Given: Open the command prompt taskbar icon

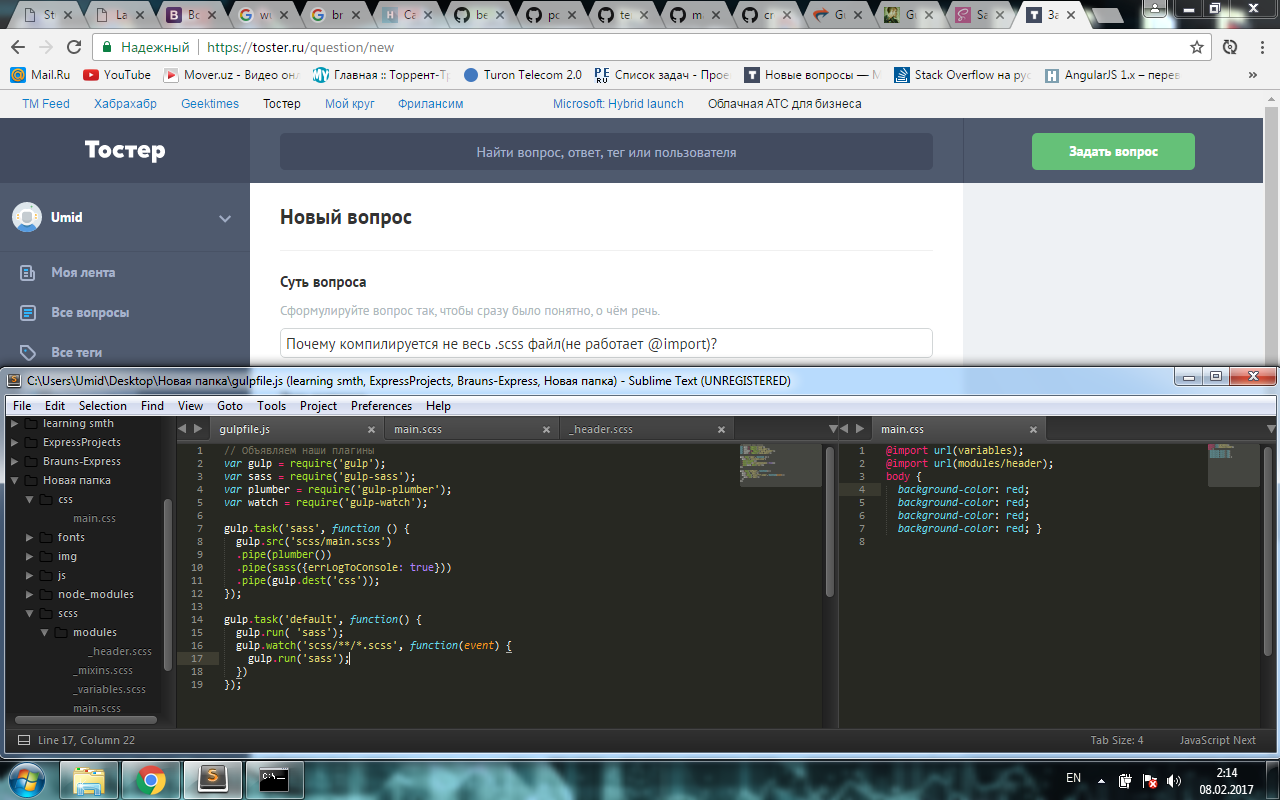Looking at the screenshot, I should pyautogui.click(x=274, y=779).
